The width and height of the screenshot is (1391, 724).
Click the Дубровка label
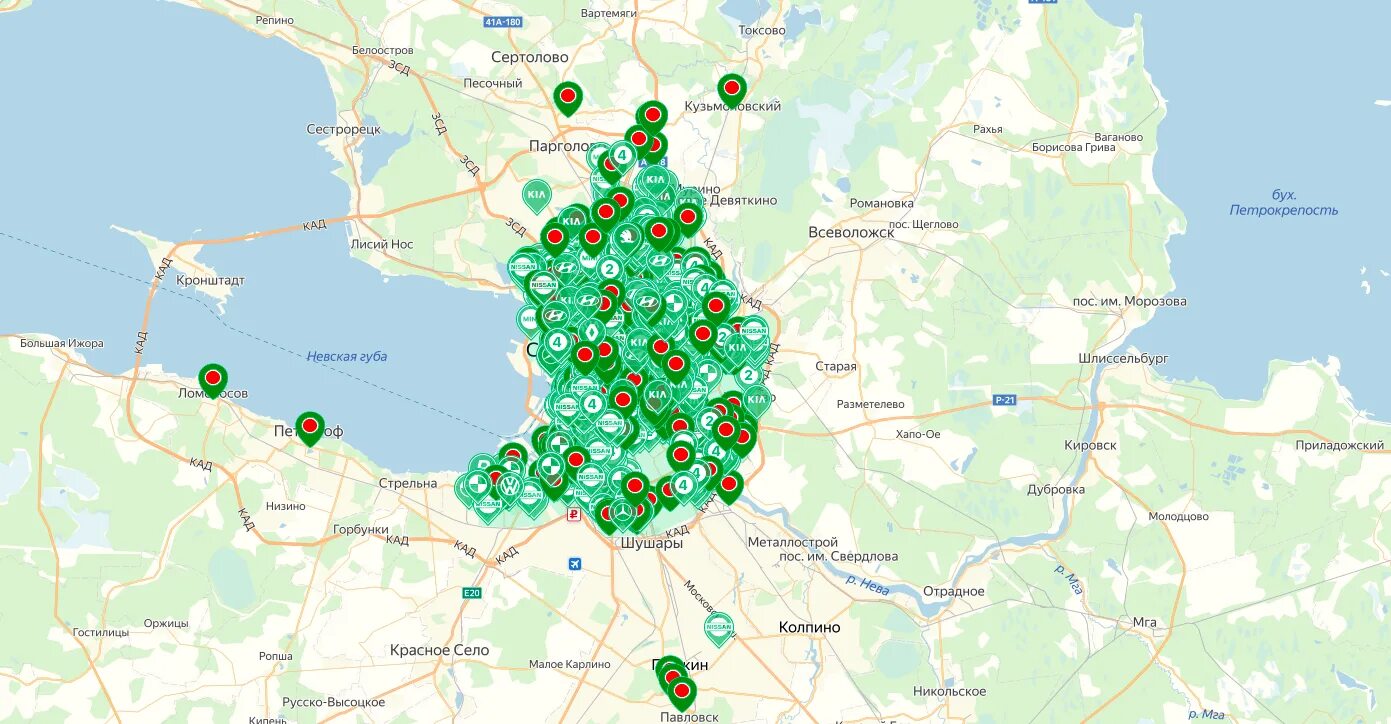coord(1056,490)
